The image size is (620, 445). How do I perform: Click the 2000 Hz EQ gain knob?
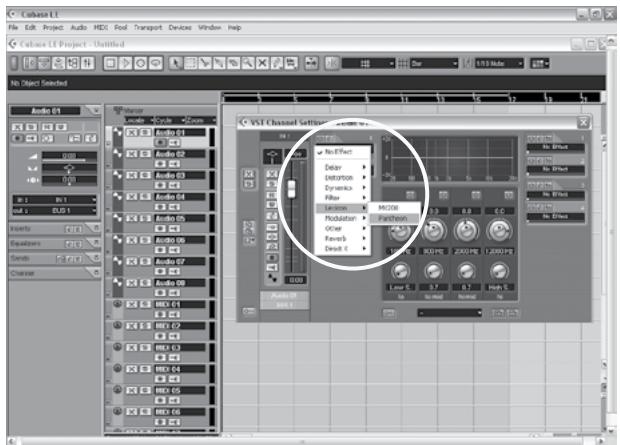pyautogui.click(x=467, y=230)
